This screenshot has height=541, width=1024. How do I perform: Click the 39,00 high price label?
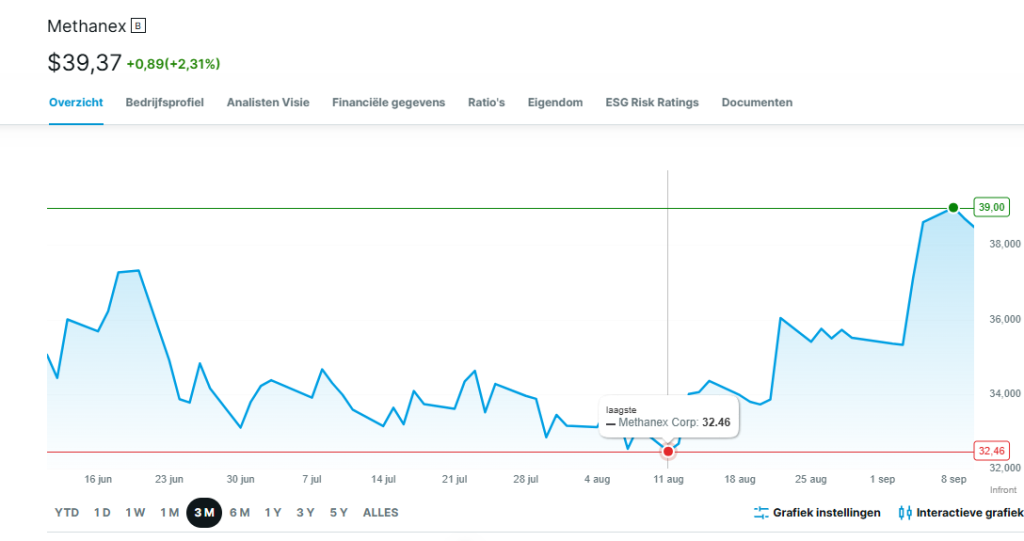click(x=990, y=207)
